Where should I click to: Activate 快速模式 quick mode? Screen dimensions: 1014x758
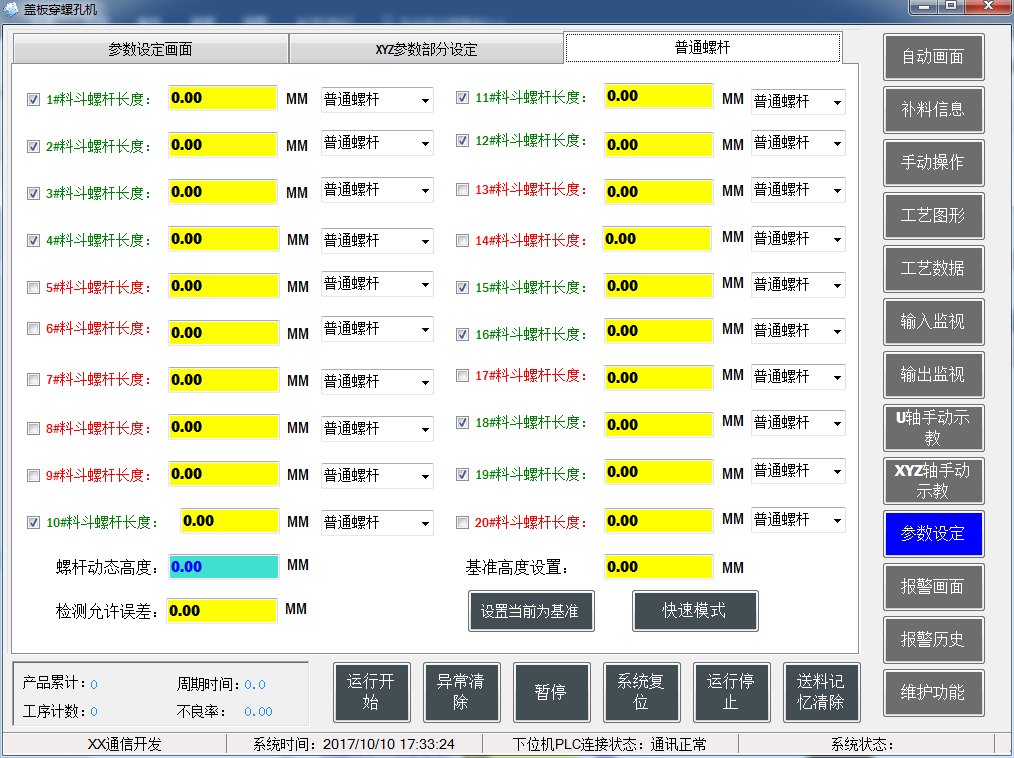point(694,611)
